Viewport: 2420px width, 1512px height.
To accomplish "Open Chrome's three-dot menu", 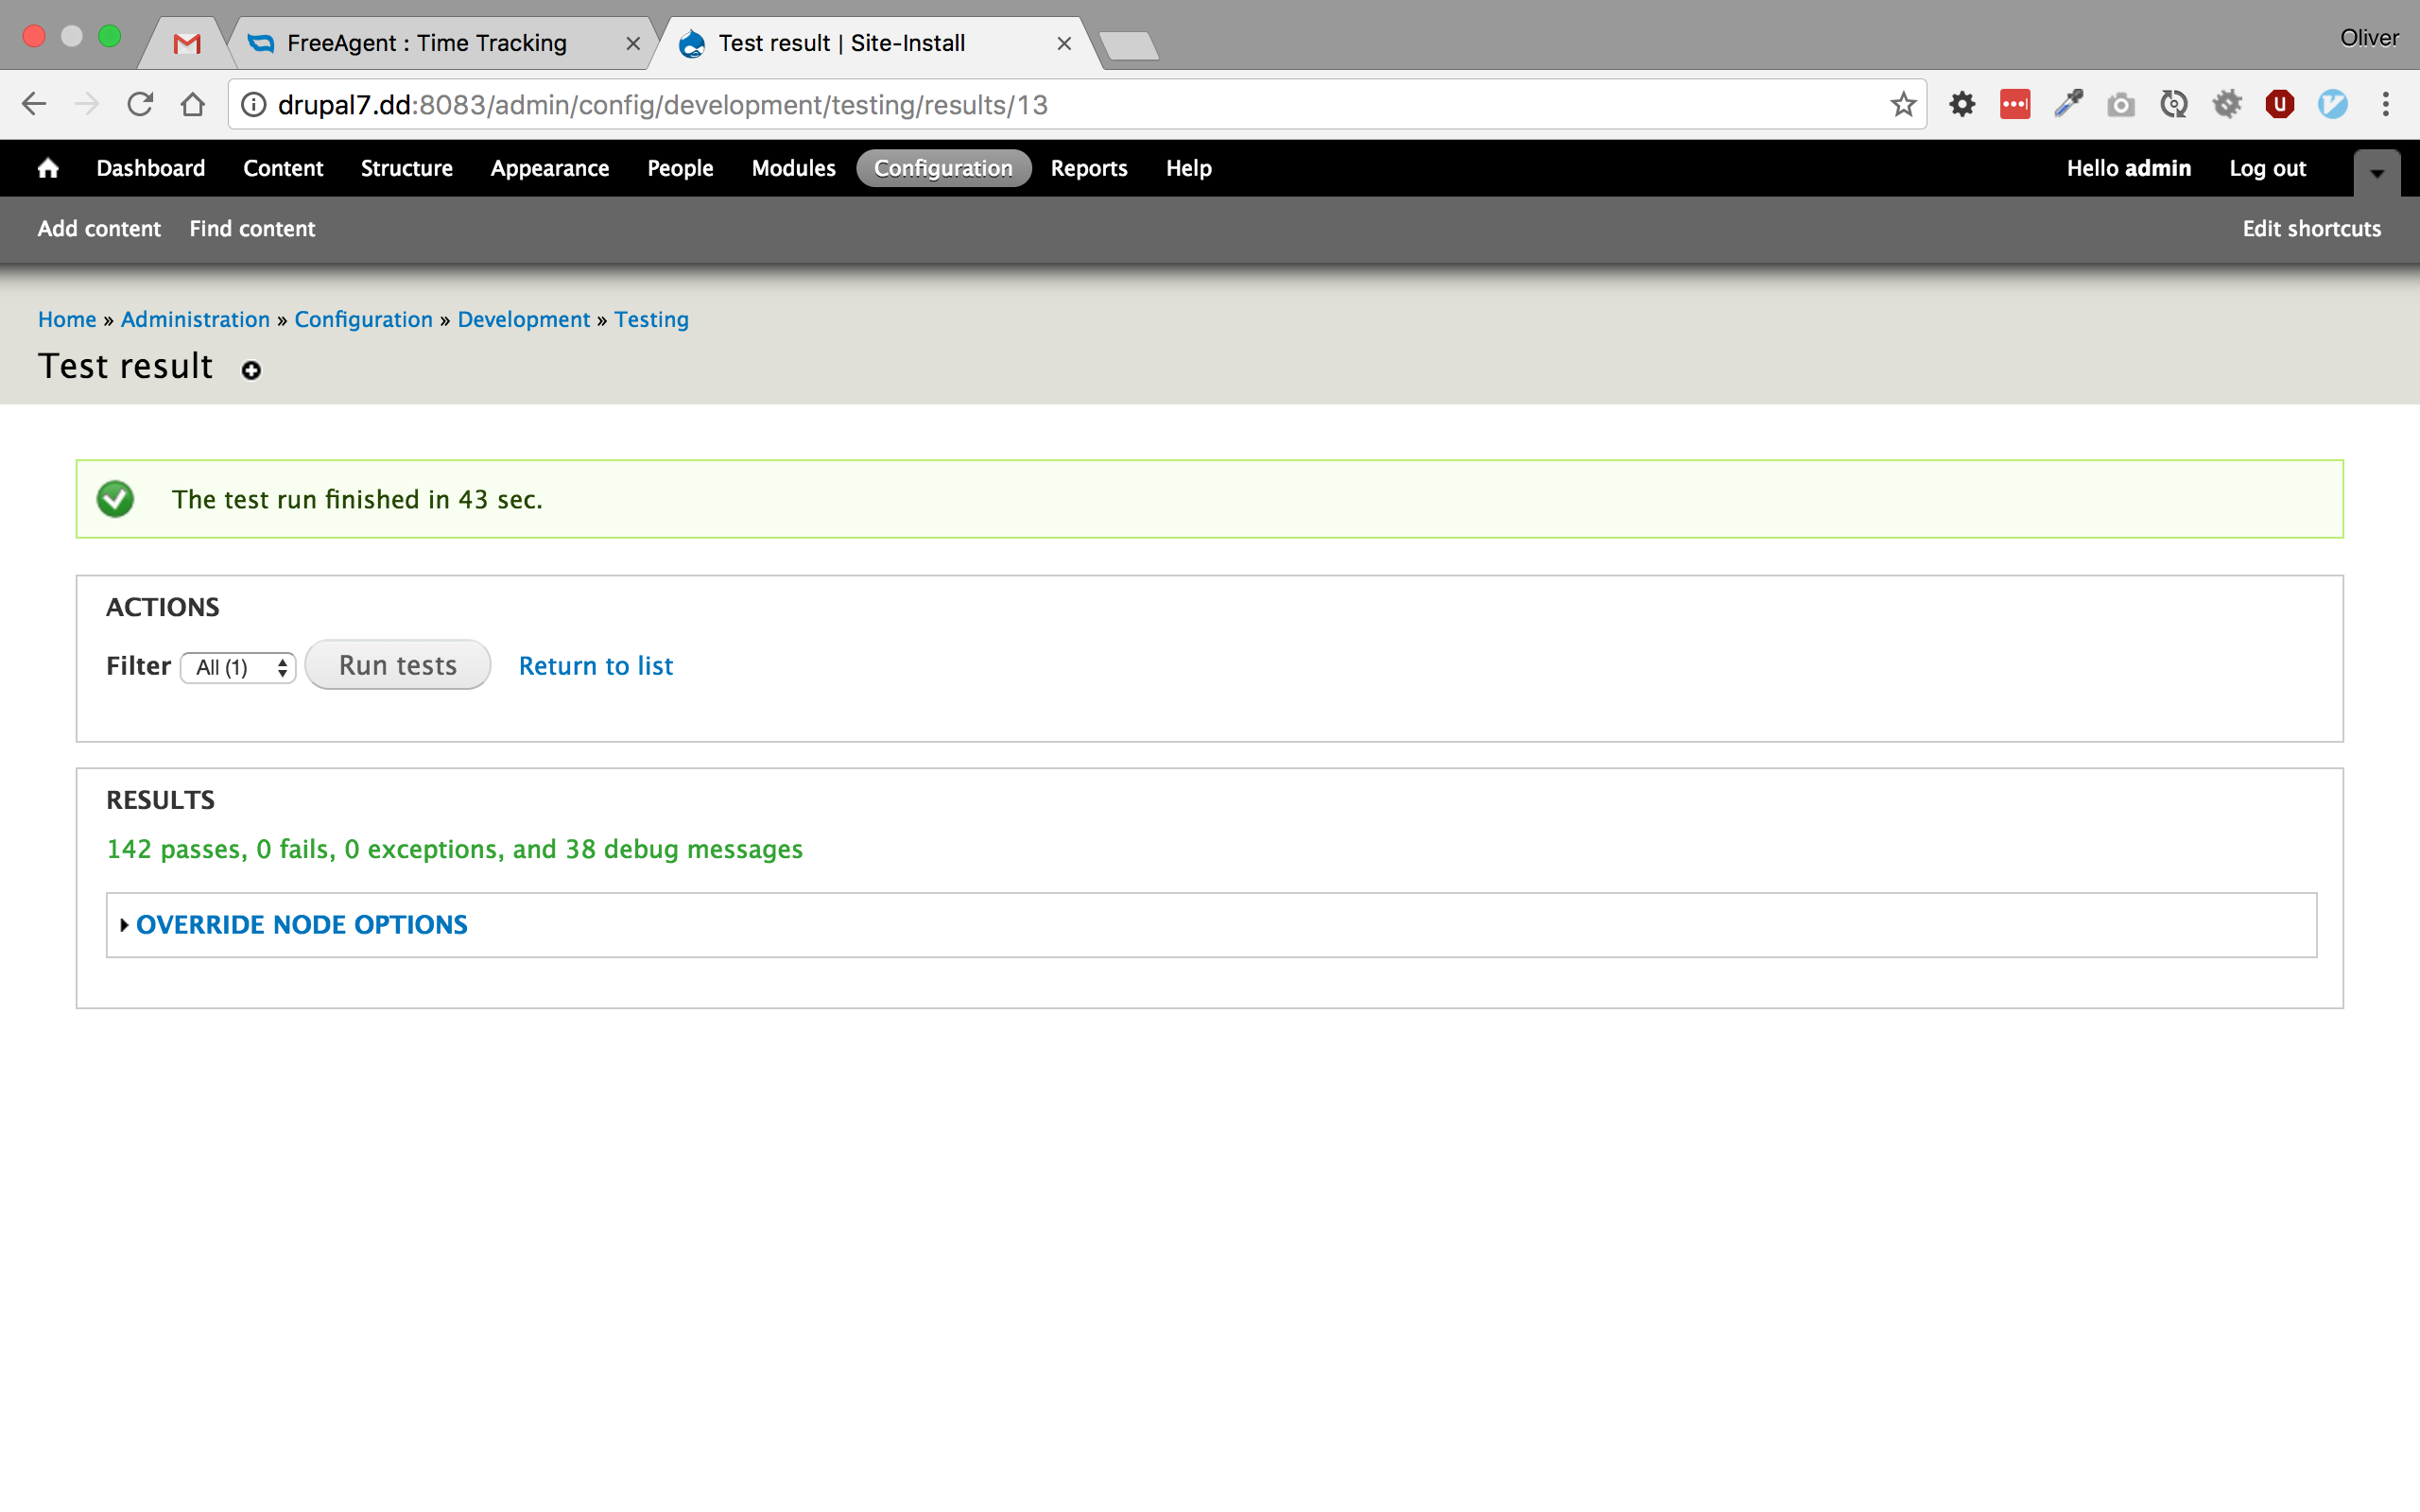I will tap(2385, 104).
